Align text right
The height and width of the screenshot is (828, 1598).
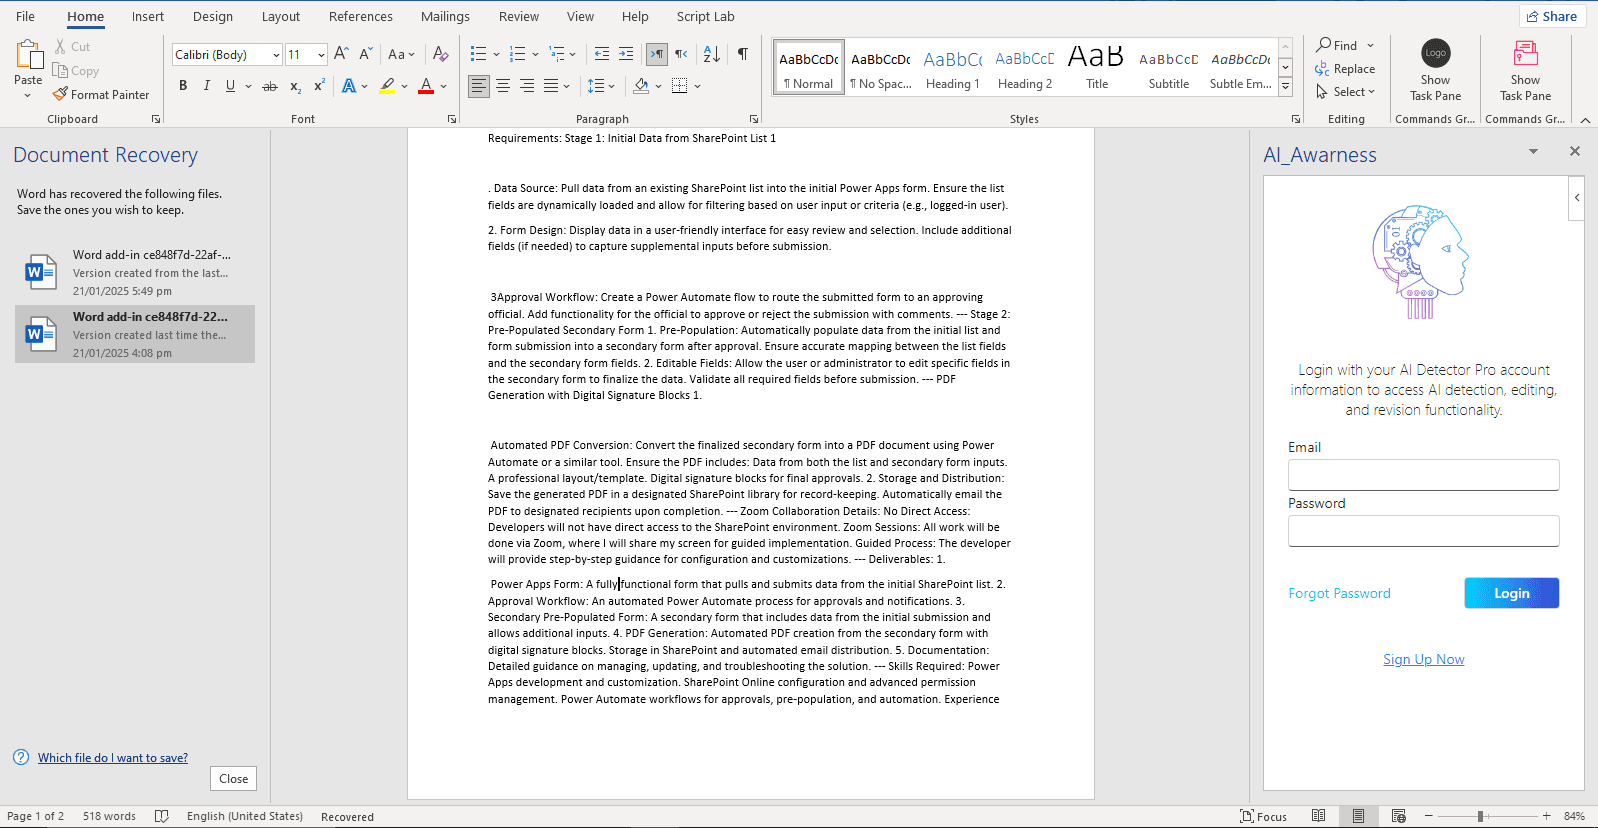(x=527, y=86)
